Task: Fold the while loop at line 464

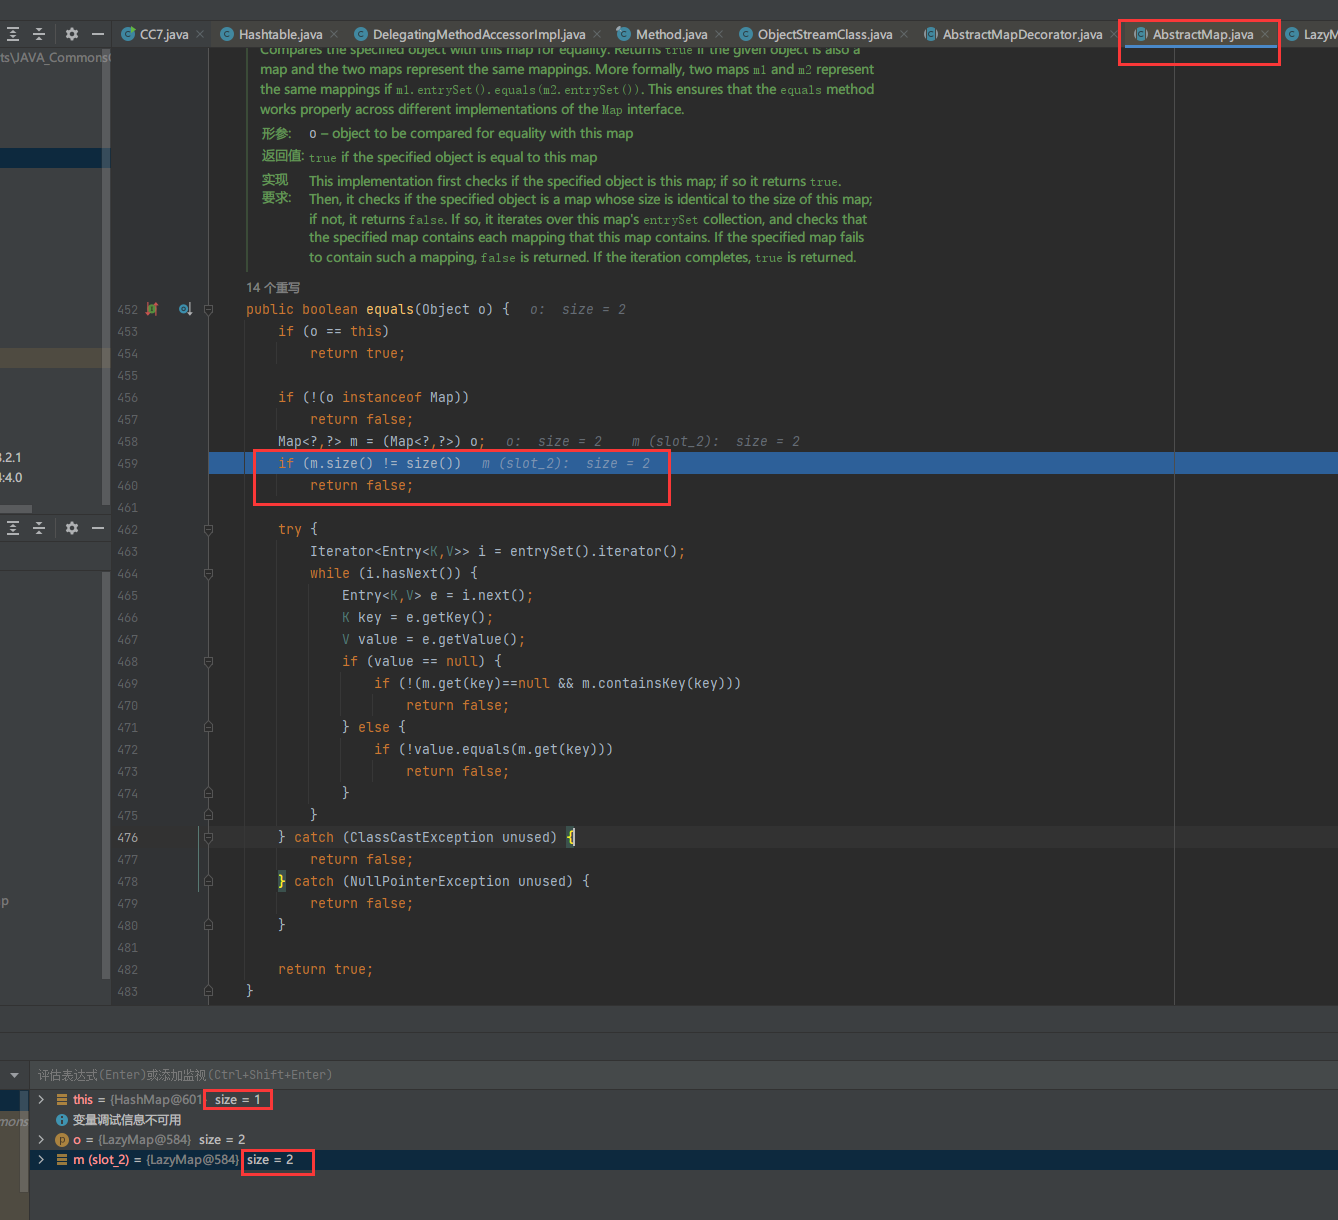Action: [x=208, y=573]
